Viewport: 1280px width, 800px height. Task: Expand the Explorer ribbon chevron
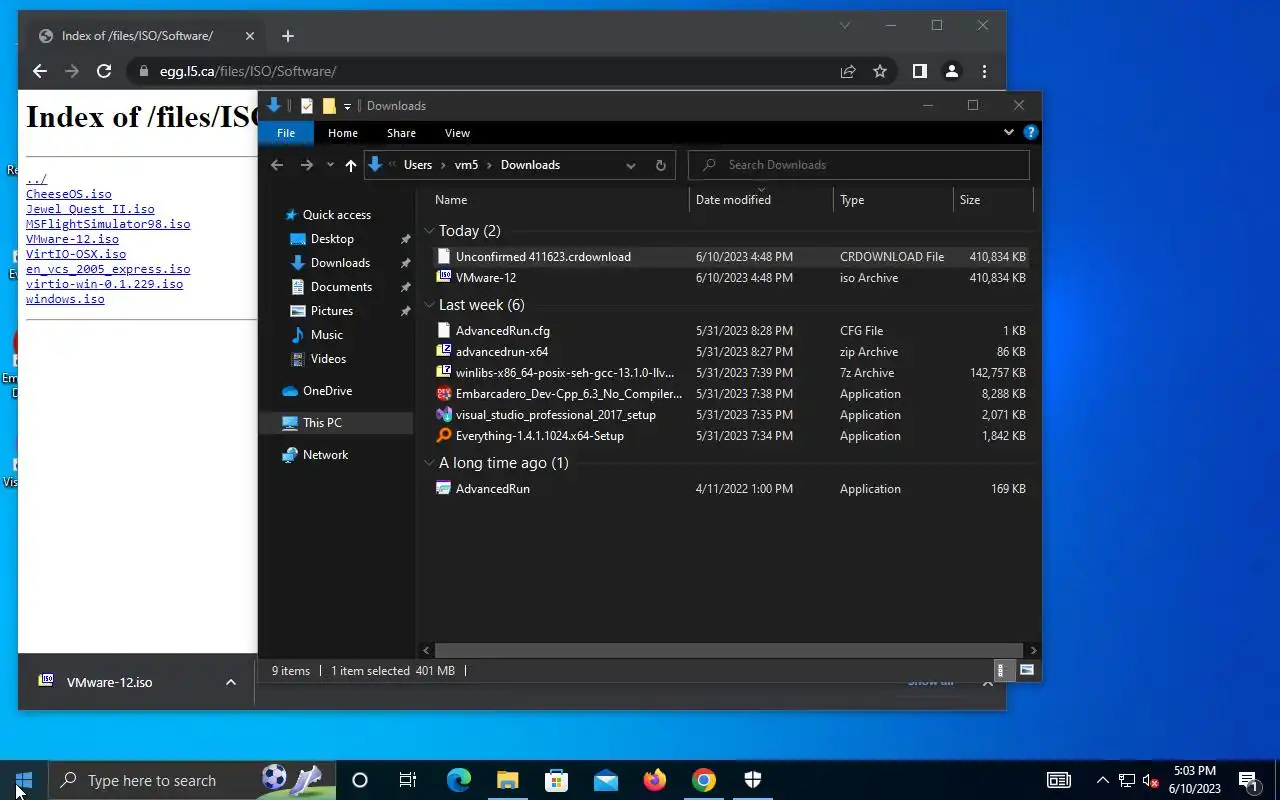(x=1008, y=132)
